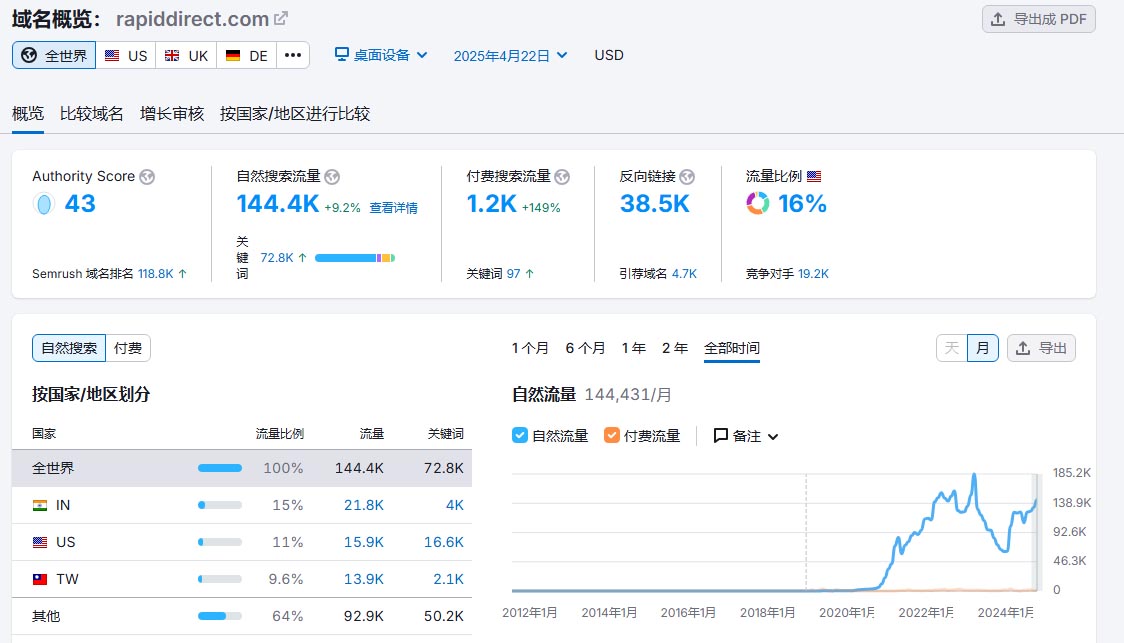
Task: Select the 全世界 region filter
Action: [54, 55]
